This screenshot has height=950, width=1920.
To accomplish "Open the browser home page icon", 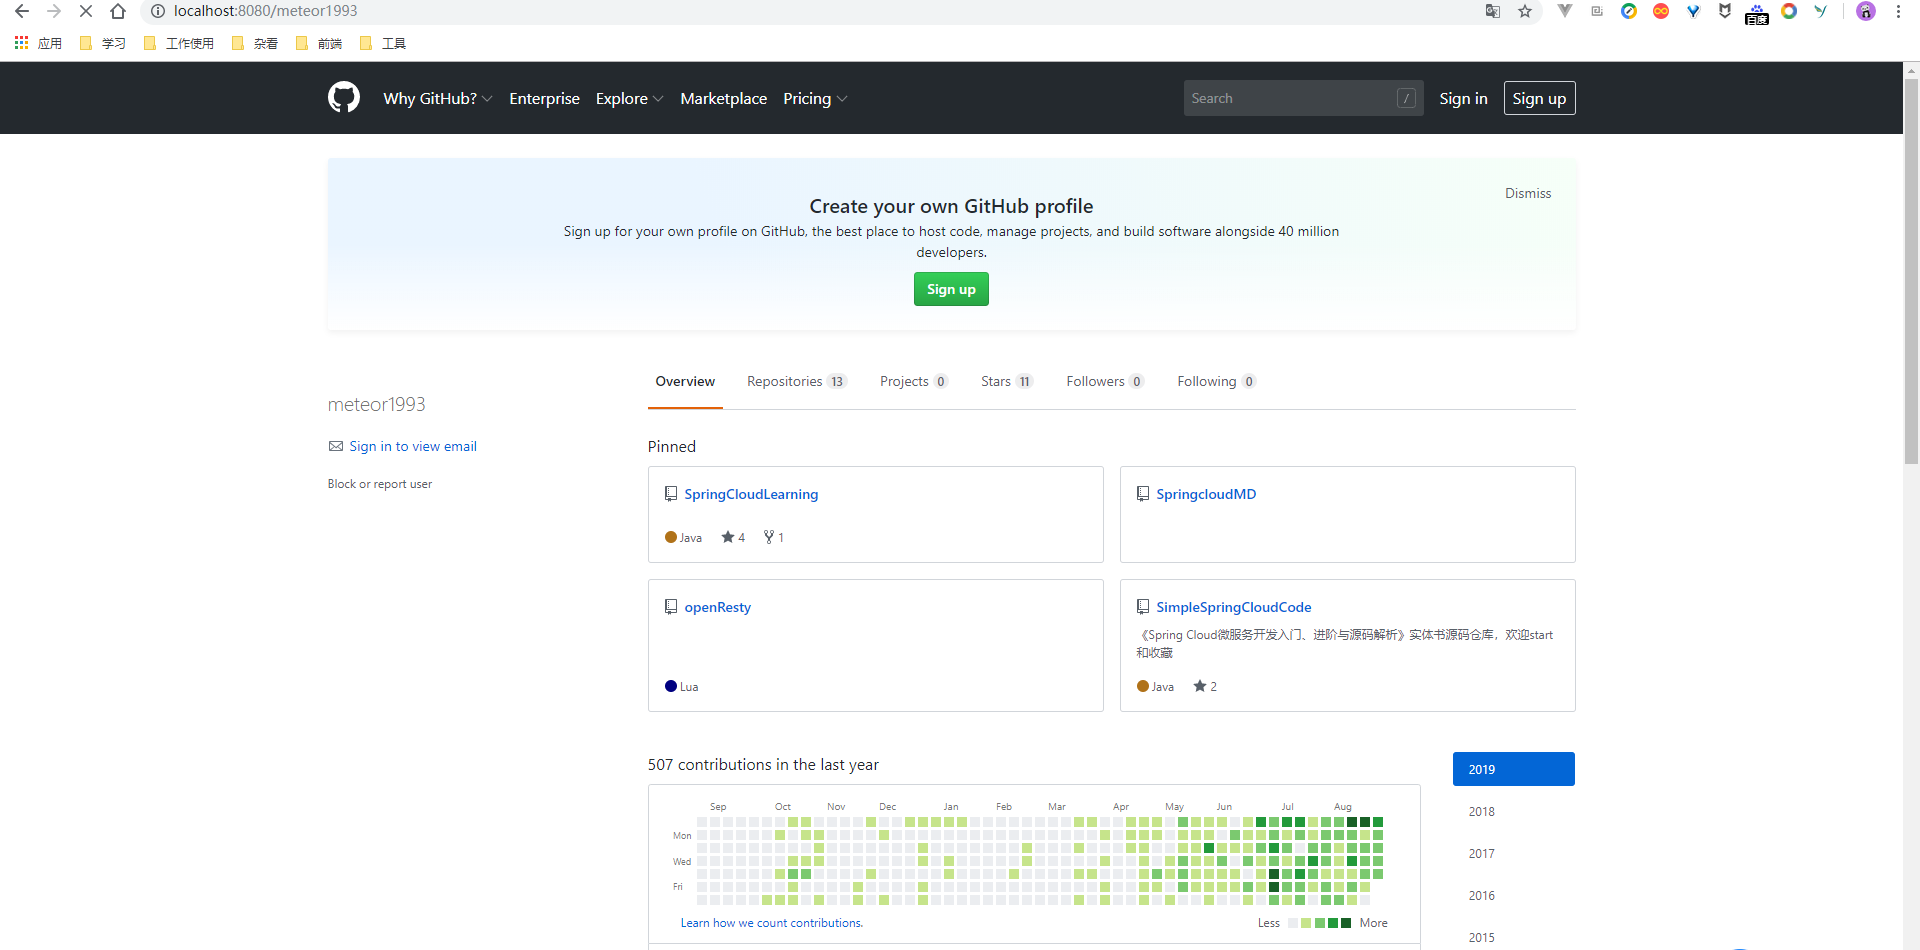I will [x=118, y=11].
